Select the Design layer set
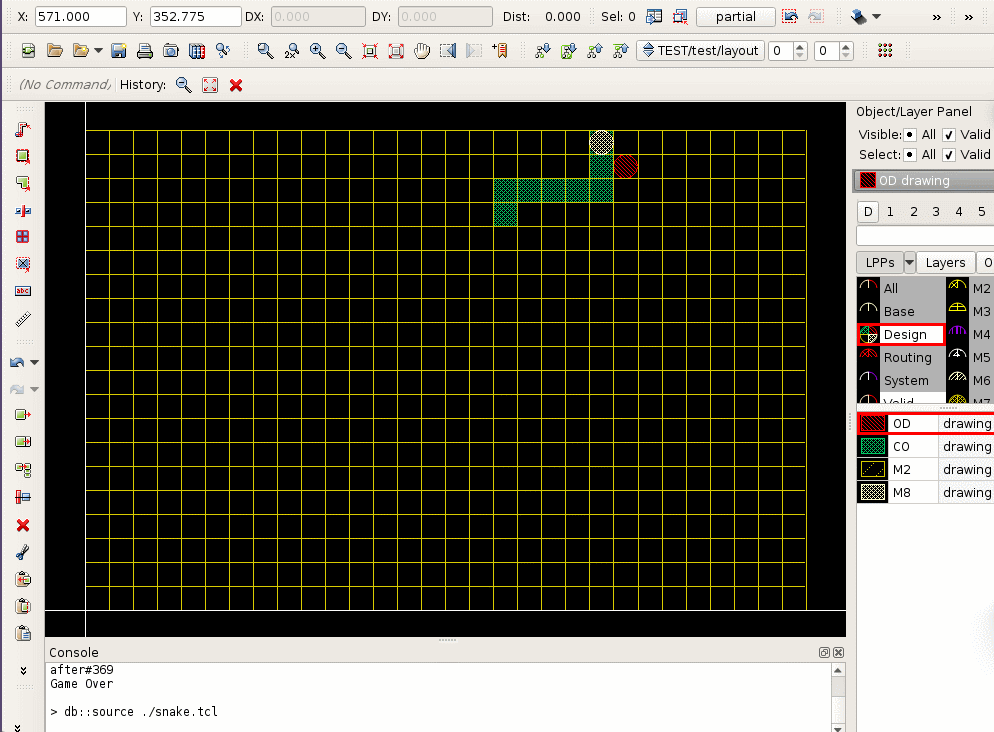This screenshot has height=732, width=994. 900,335
